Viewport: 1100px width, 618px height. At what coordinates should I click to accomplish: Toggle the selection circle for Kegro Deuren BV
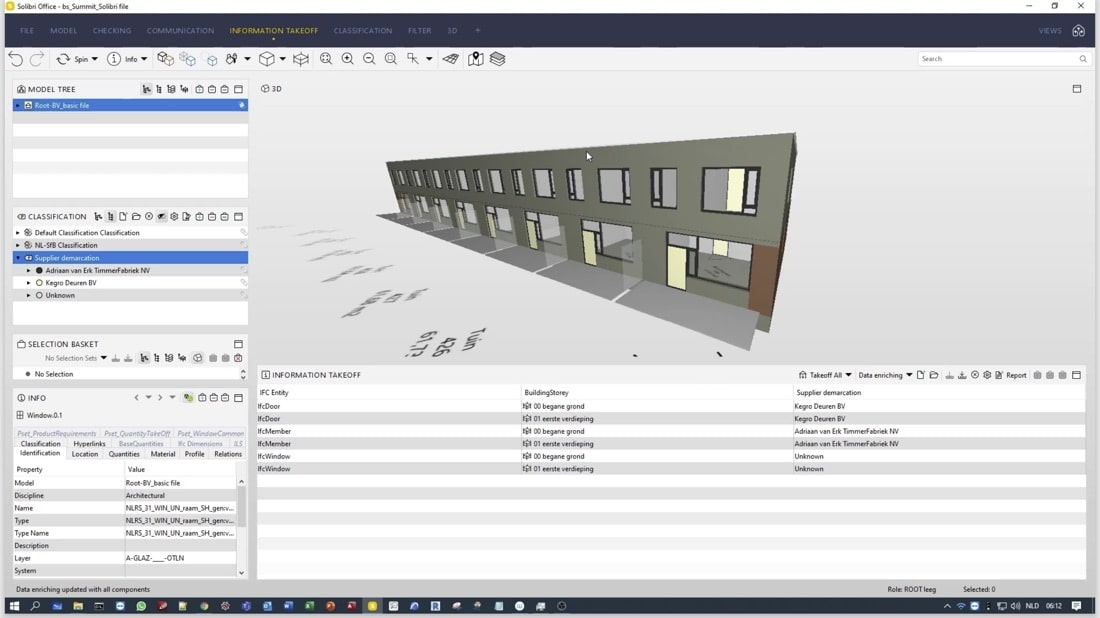[x=40, y=283]
